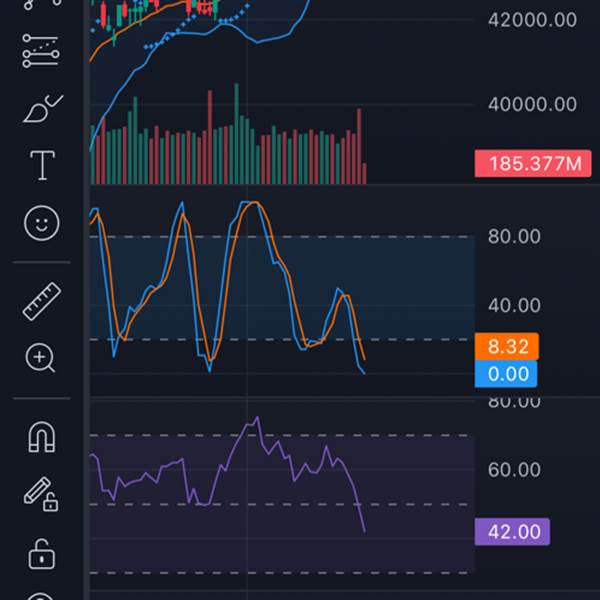Select the Fibonacci/pitchfork drawing tool
The height and width of the screenshot is (600, 600).
point(41,51)
